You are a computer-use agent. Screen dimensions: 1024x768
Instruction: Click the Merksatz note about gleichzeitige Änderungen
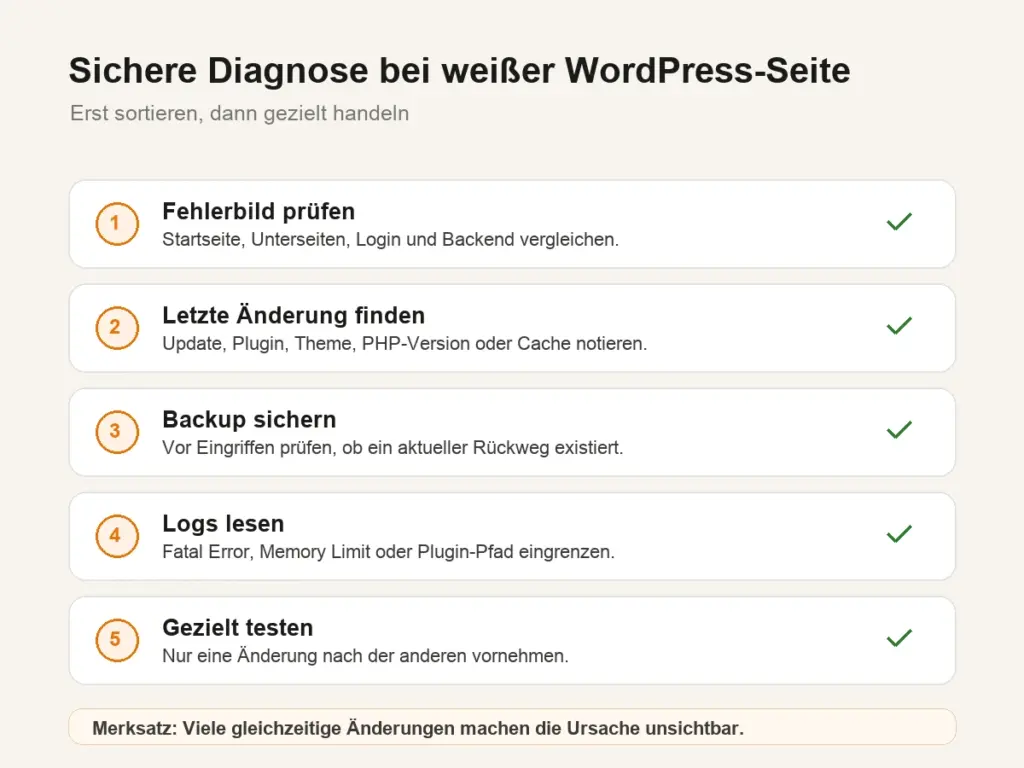click(512, 727)
